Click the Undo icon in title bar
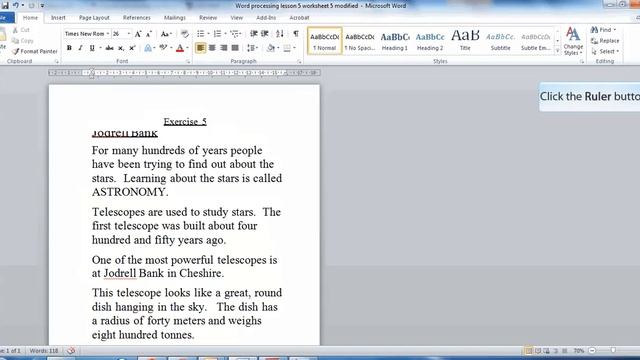The image size is (640, 360). coord(16,5)
